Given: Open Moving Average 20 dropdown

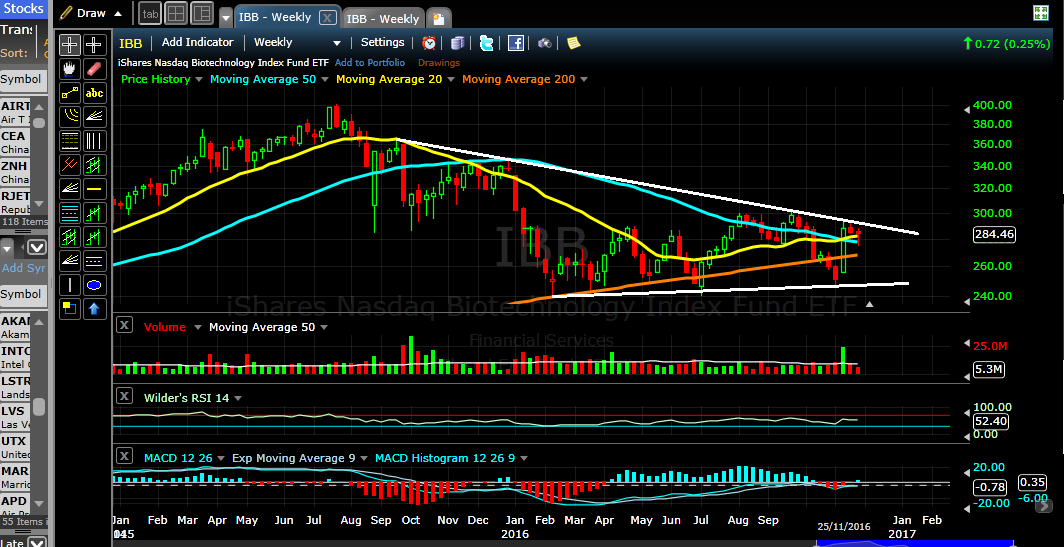Looking at the screenshot, I should (x=451, y=79).
